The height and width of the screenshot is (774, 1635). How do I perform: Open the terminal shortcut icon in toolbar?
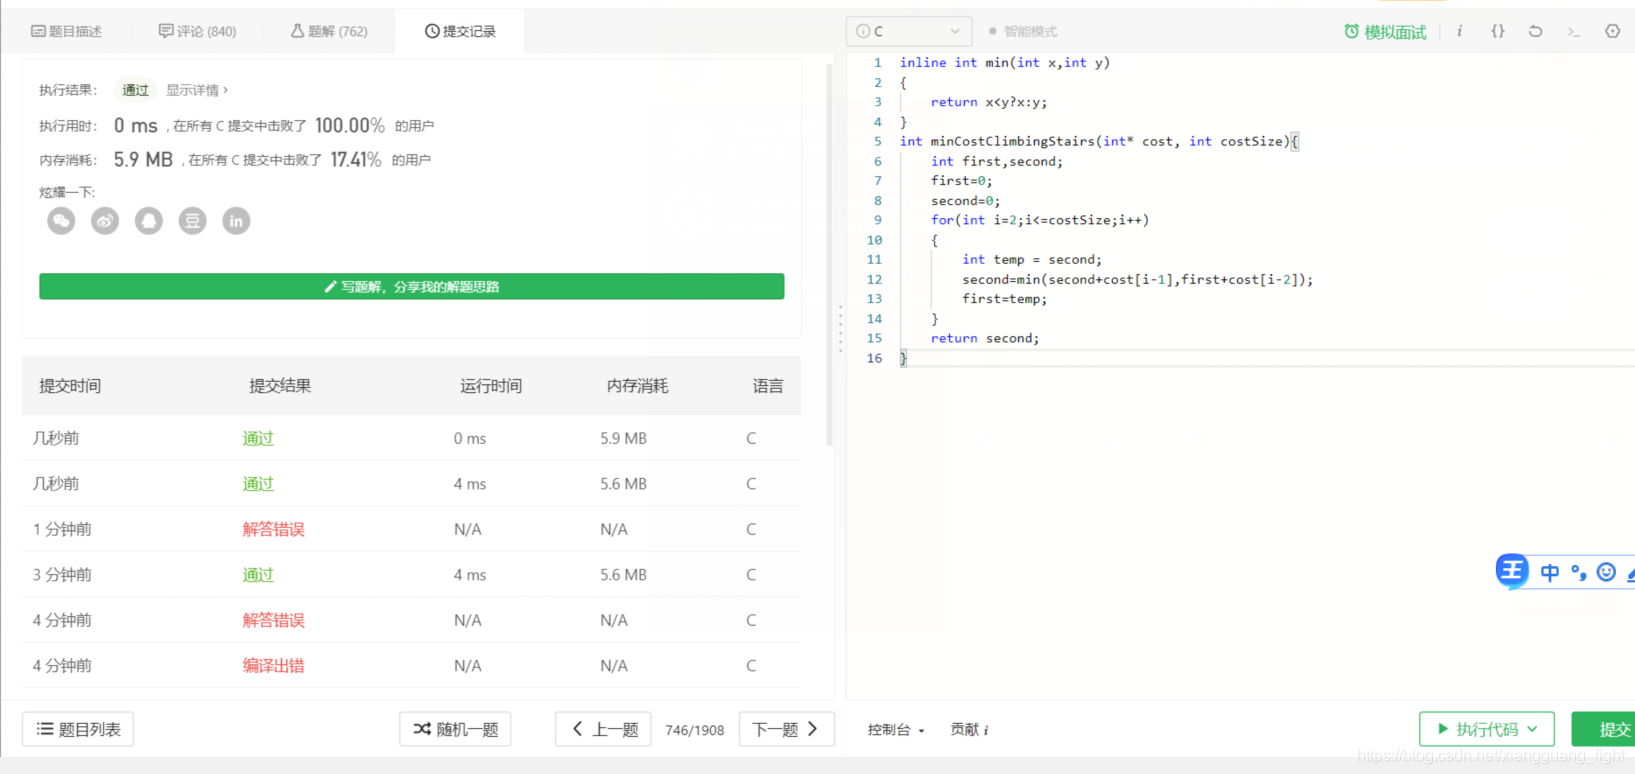coord(1574,32)
